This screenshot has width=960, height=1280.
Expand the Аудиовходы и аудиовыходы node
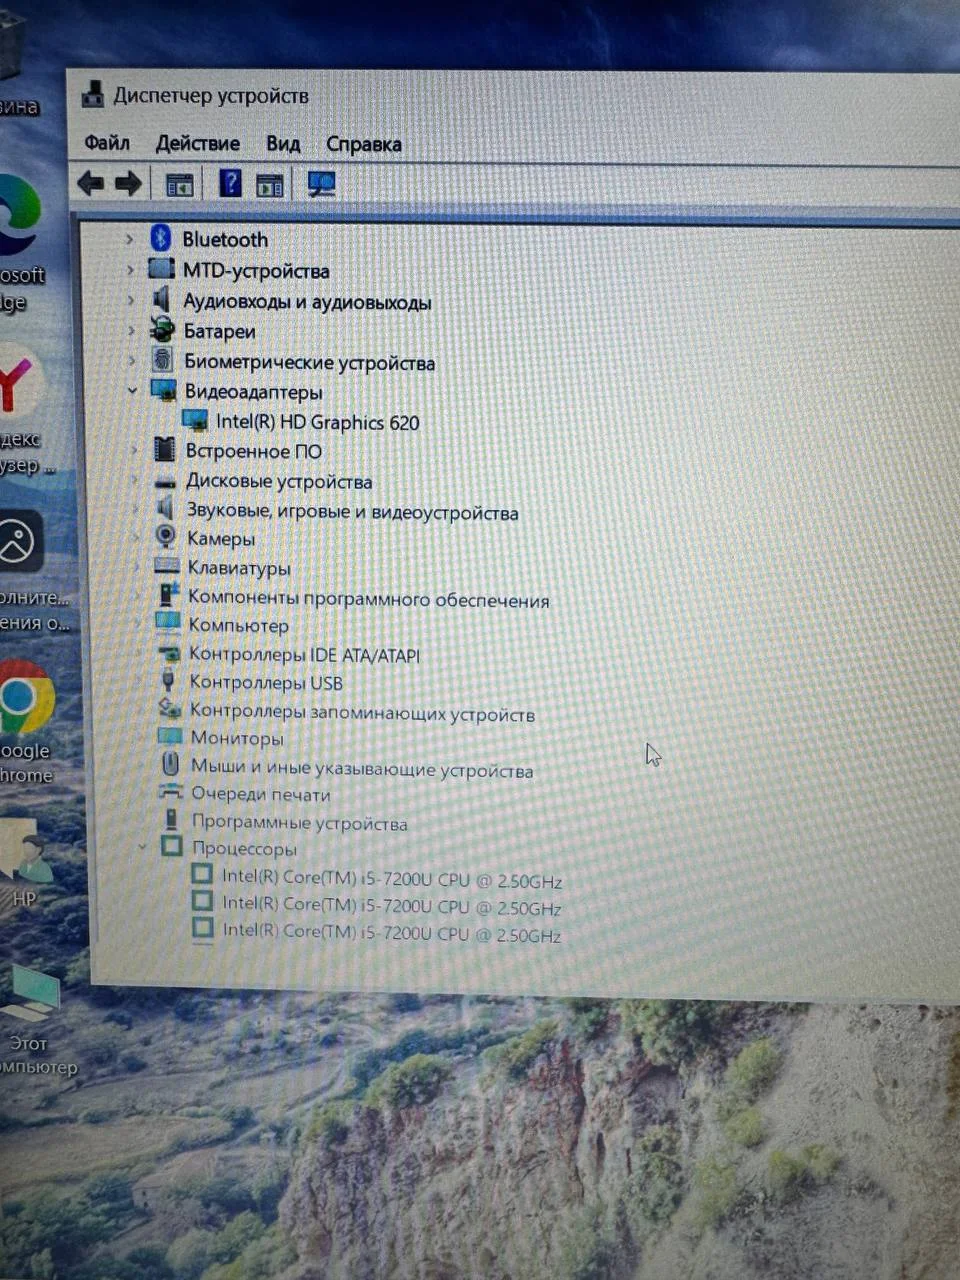pyautogui.click(x=131, y=300)
